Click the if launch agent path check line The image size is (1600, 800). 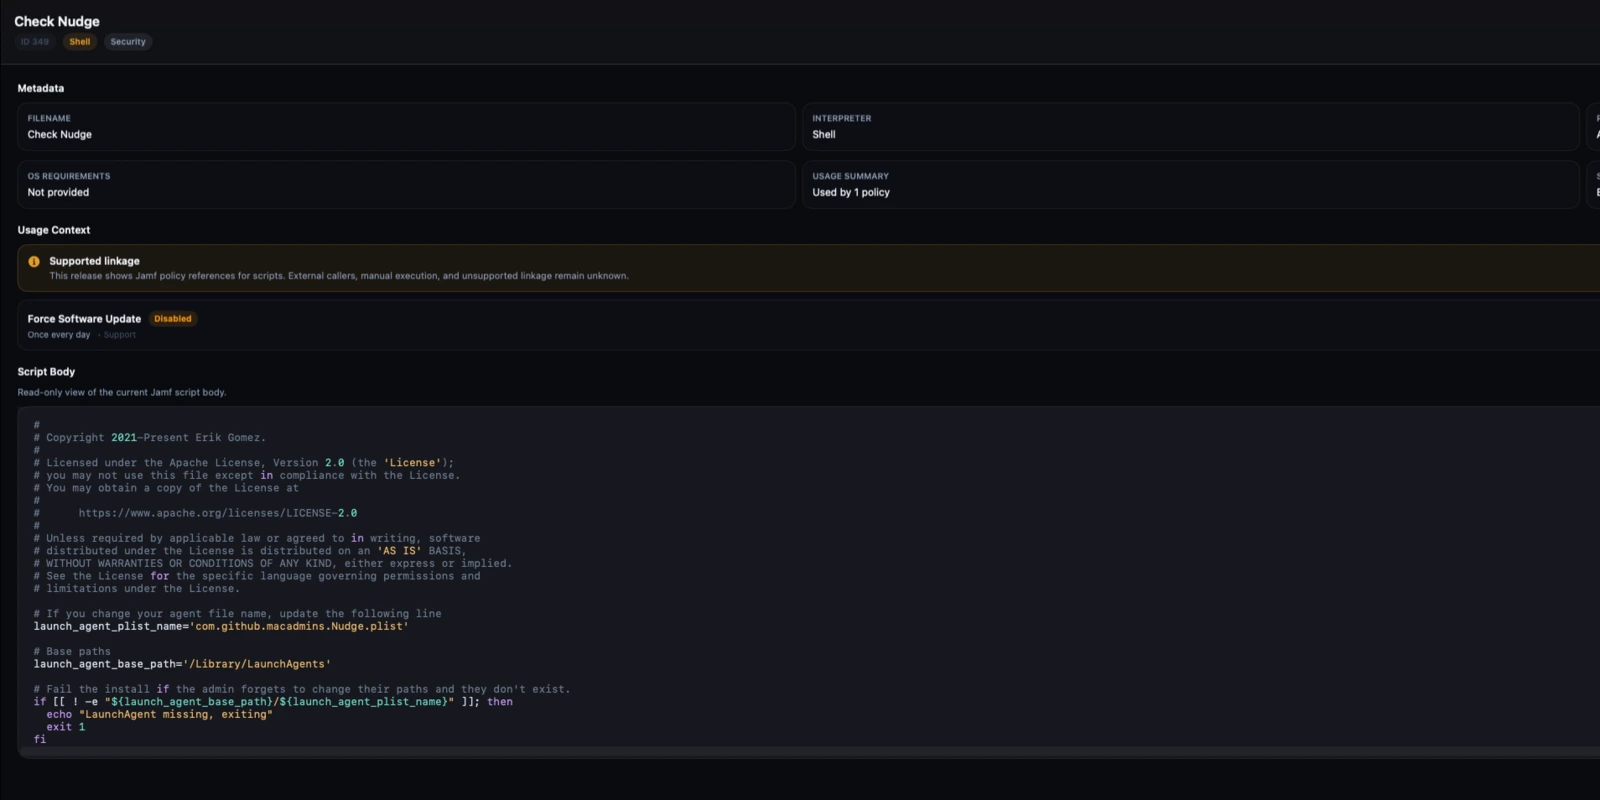pos(273,702)
